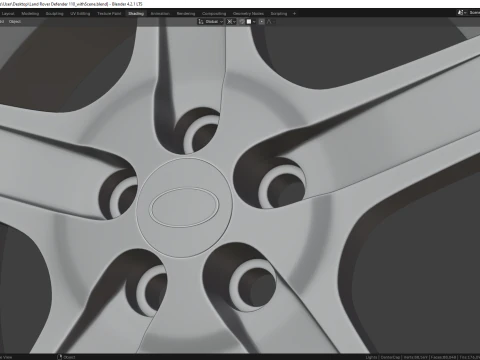The image size is (480, 360).
Task: Open the Animation workspace tab
Action: 160,14
